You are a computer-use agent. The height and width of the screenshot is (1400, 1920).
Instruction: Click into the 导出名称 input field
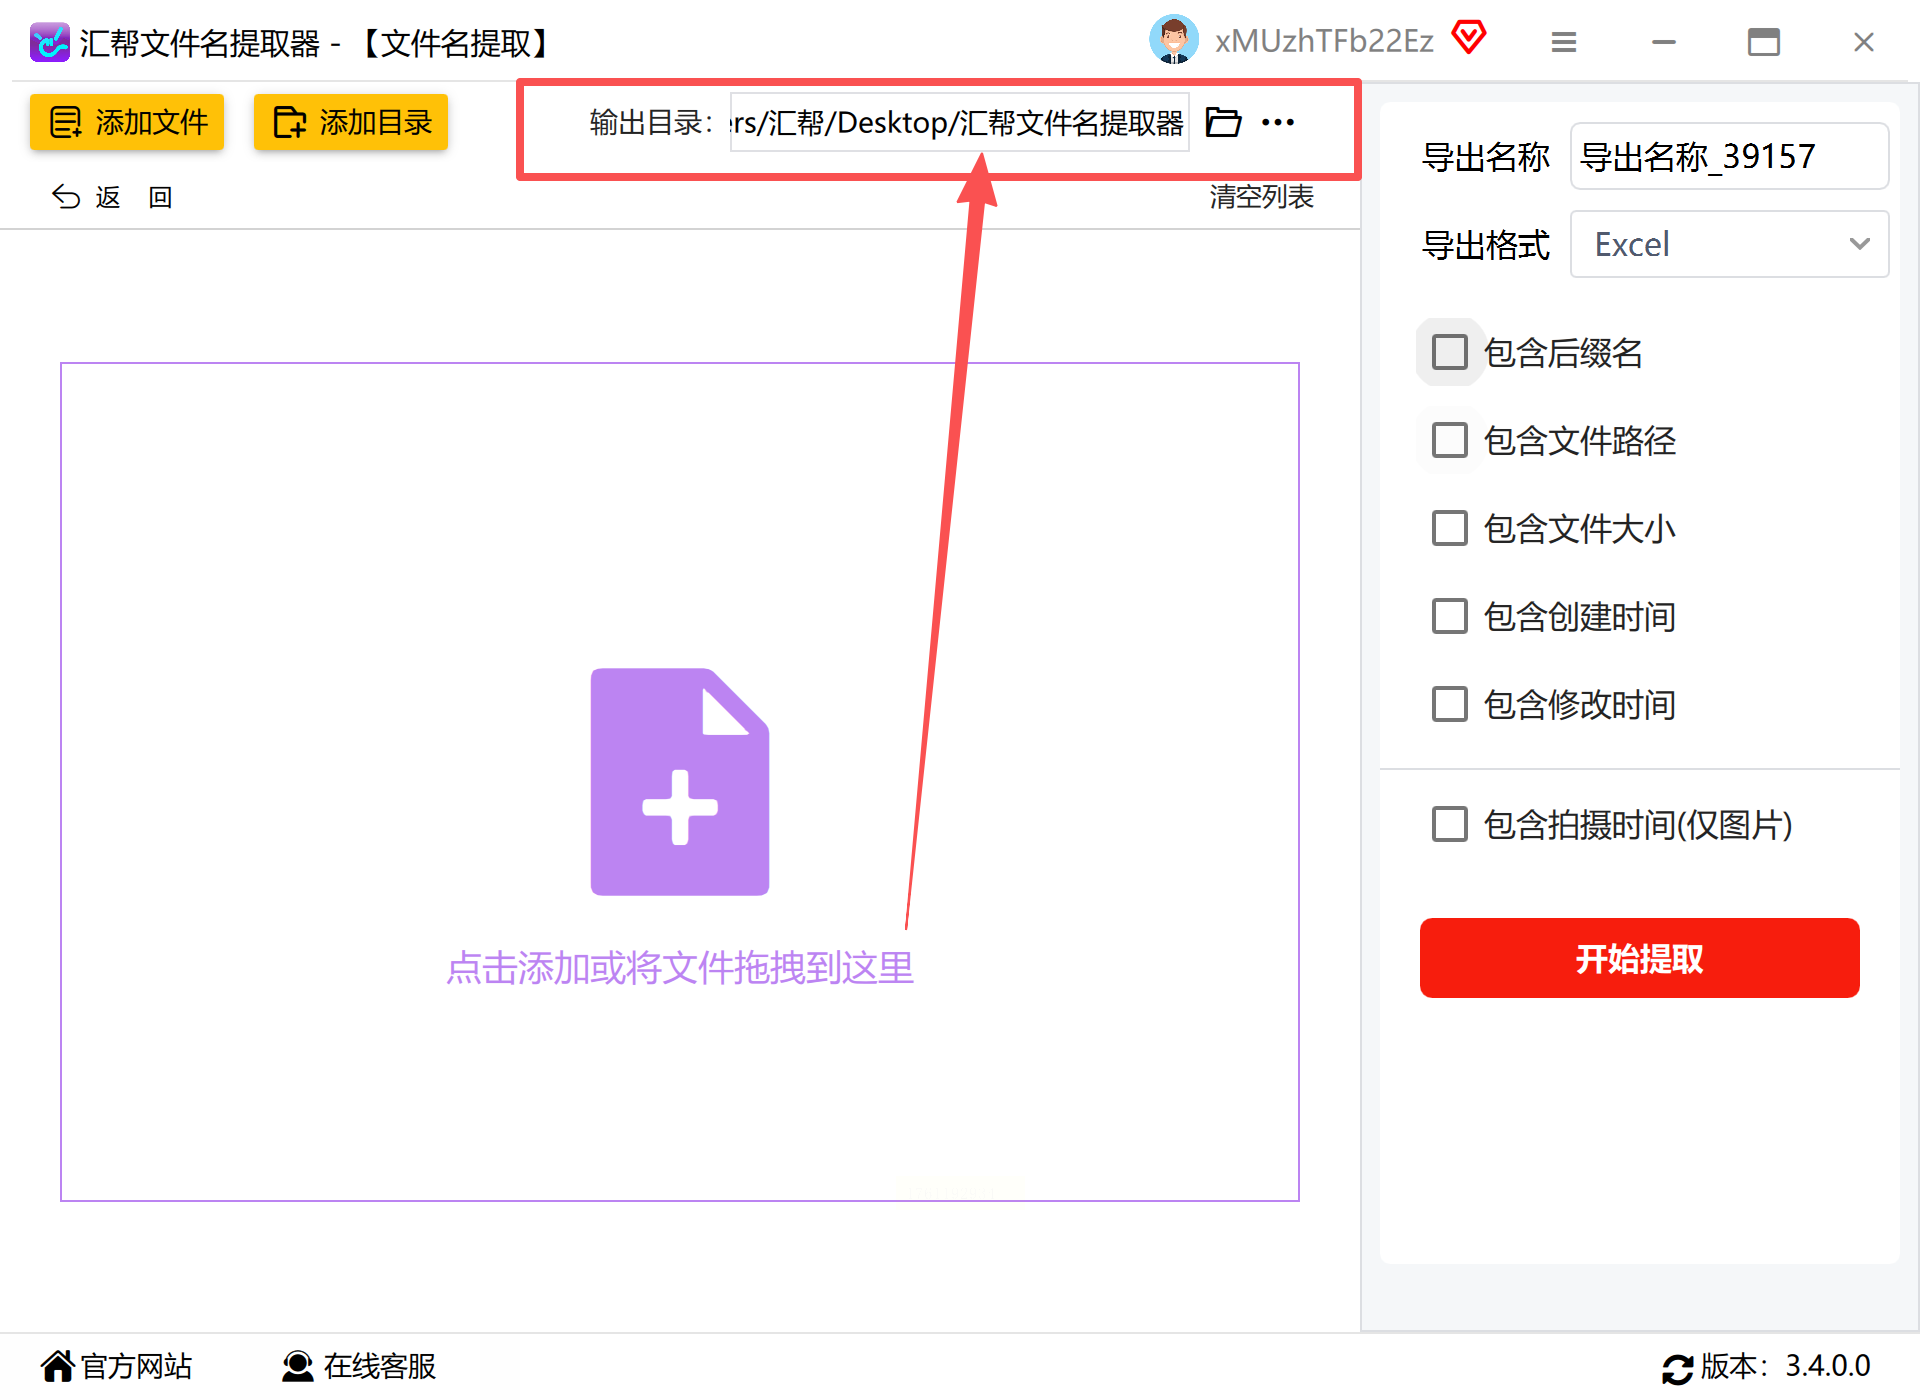point(1729,156)
